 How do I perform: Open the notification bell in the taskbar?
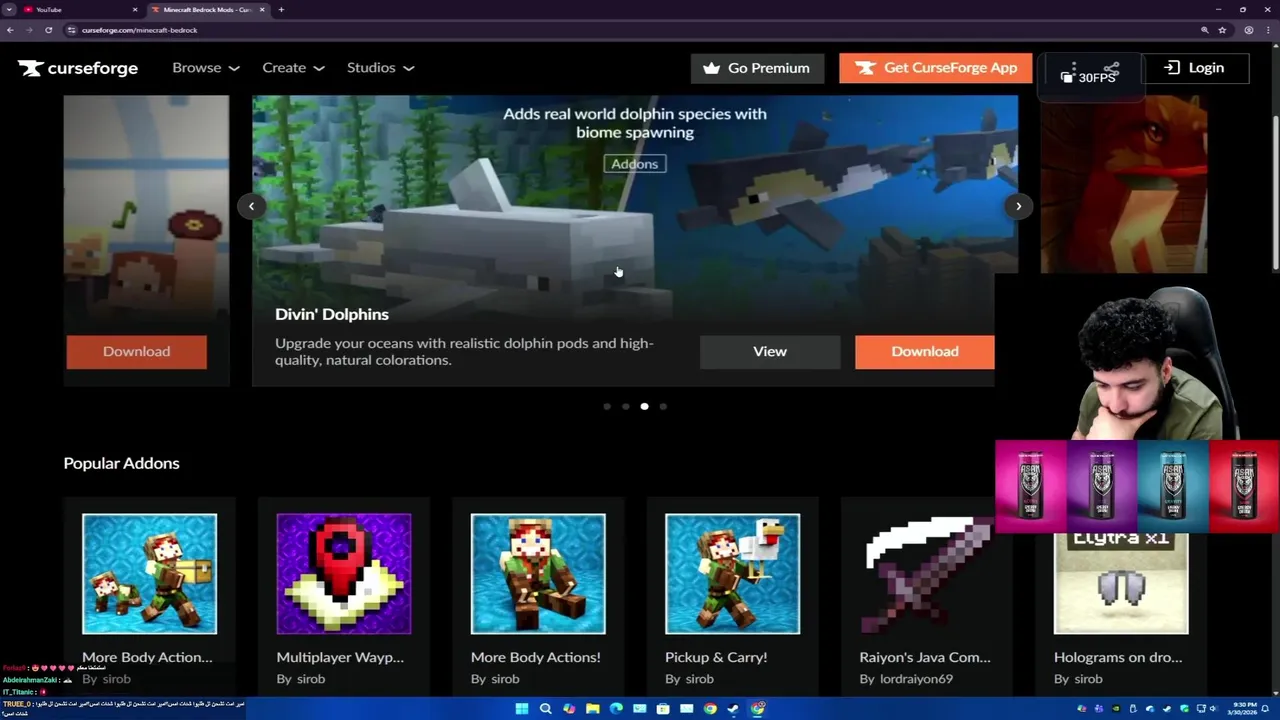[x=1267, y=709]
